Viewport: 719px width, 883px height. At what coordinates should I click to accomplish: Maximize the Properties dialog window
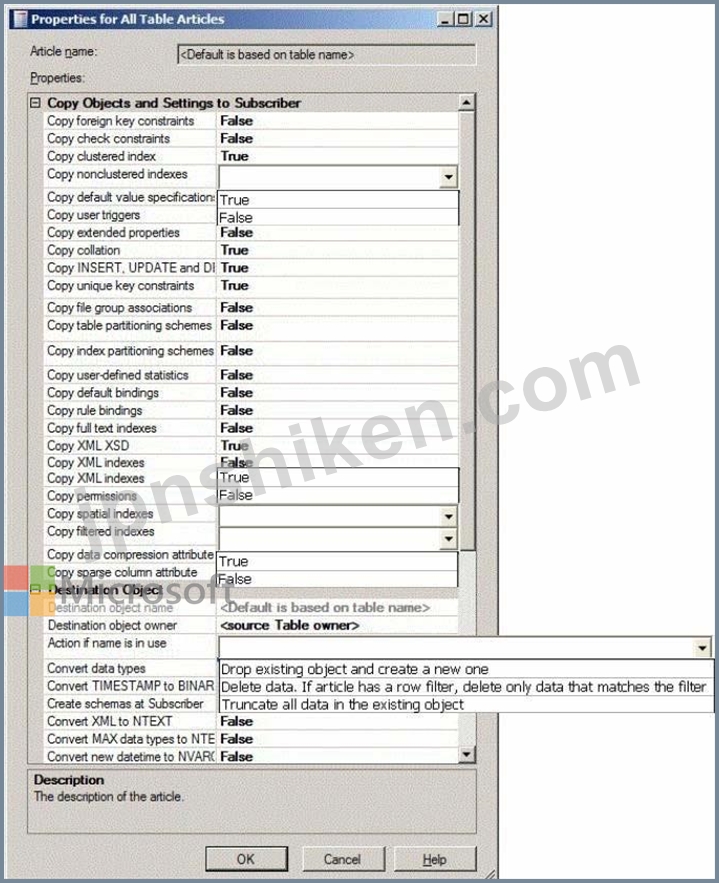(464, 19)
